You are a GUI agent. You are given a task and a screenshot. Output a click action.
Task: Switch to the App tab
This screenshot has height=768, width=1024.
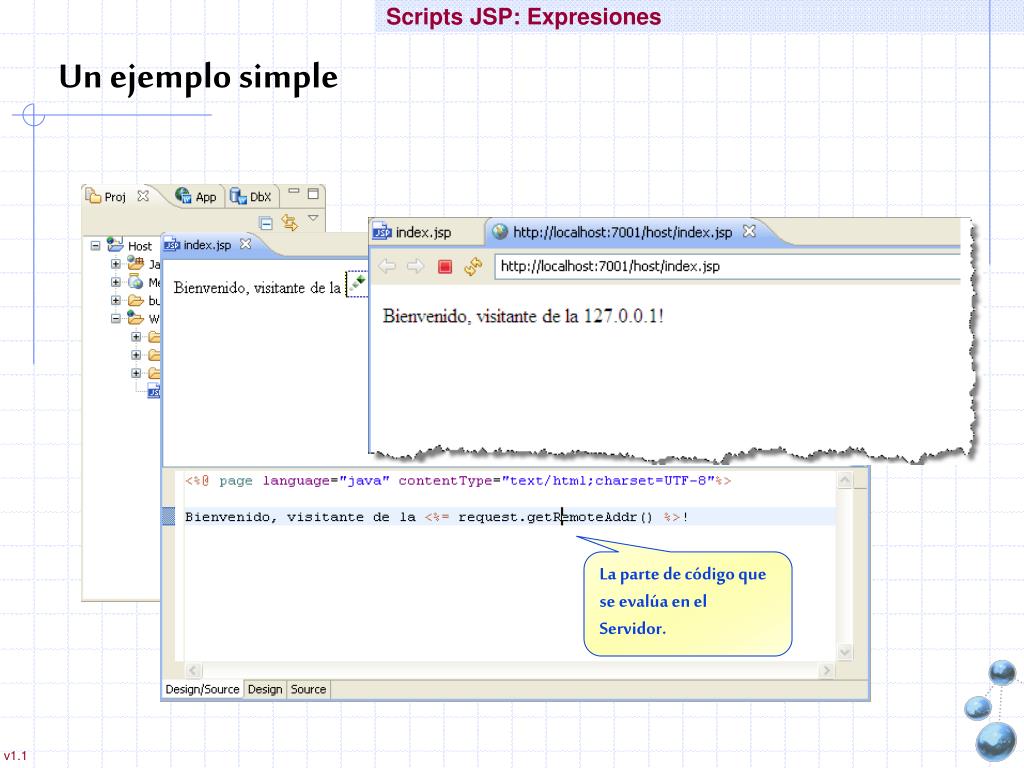[197, 196]
